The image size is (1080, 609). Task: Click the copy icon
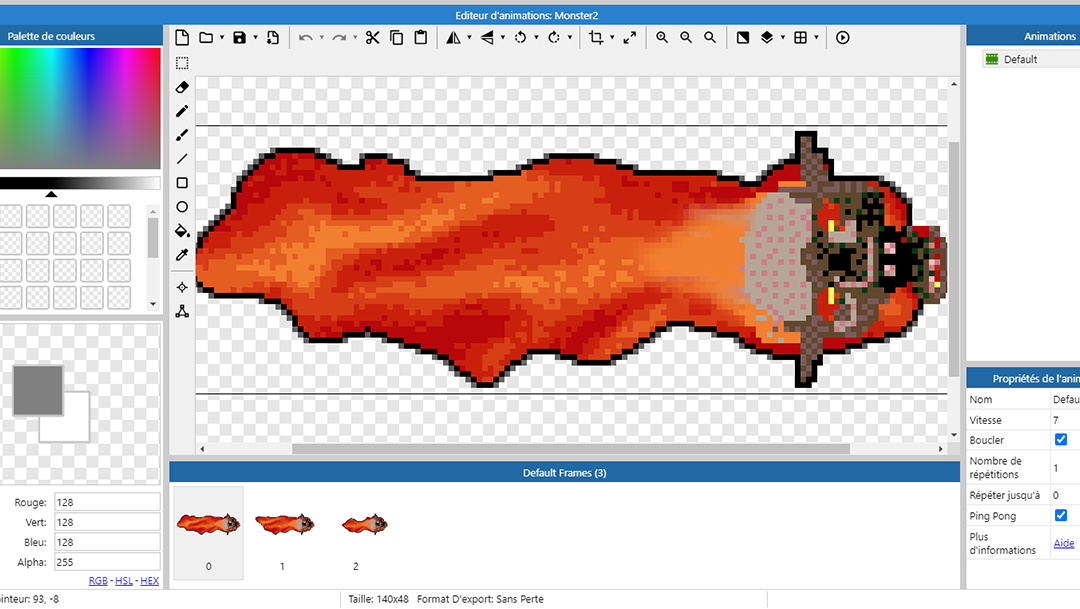(397, 37)
